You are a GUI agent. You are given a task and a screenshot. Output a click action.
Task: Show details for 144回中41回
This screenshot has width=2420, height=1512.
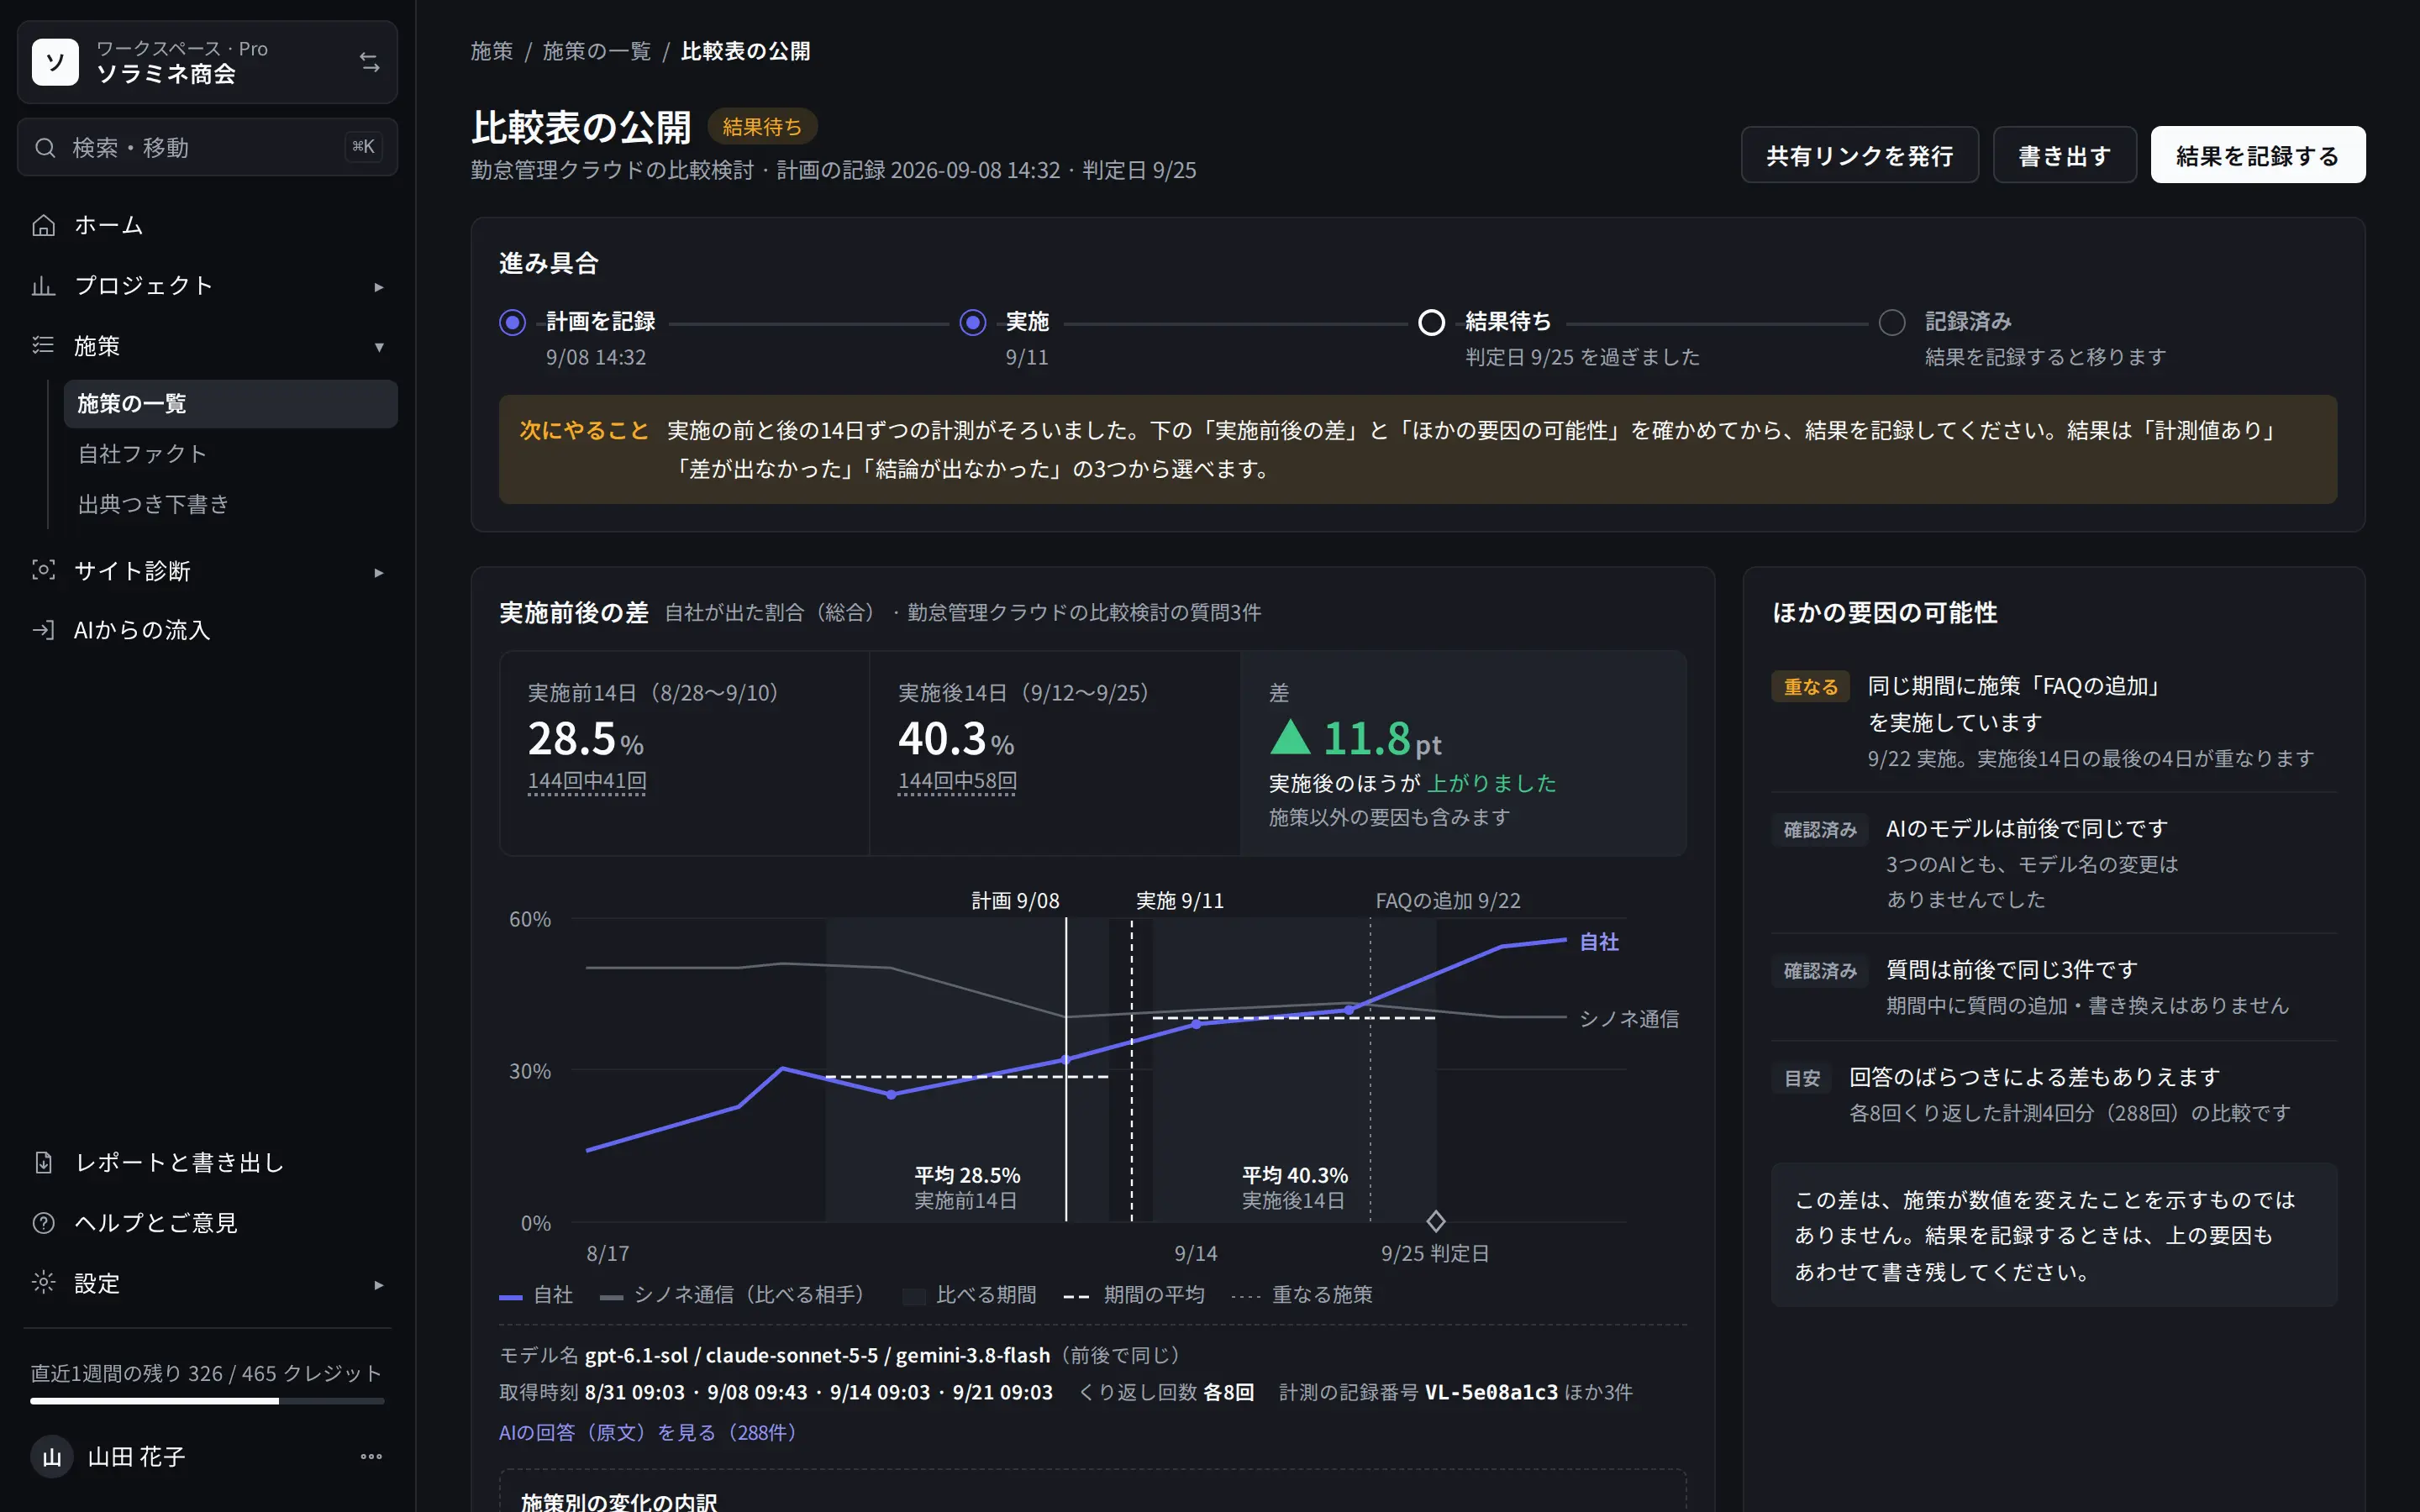587,782
